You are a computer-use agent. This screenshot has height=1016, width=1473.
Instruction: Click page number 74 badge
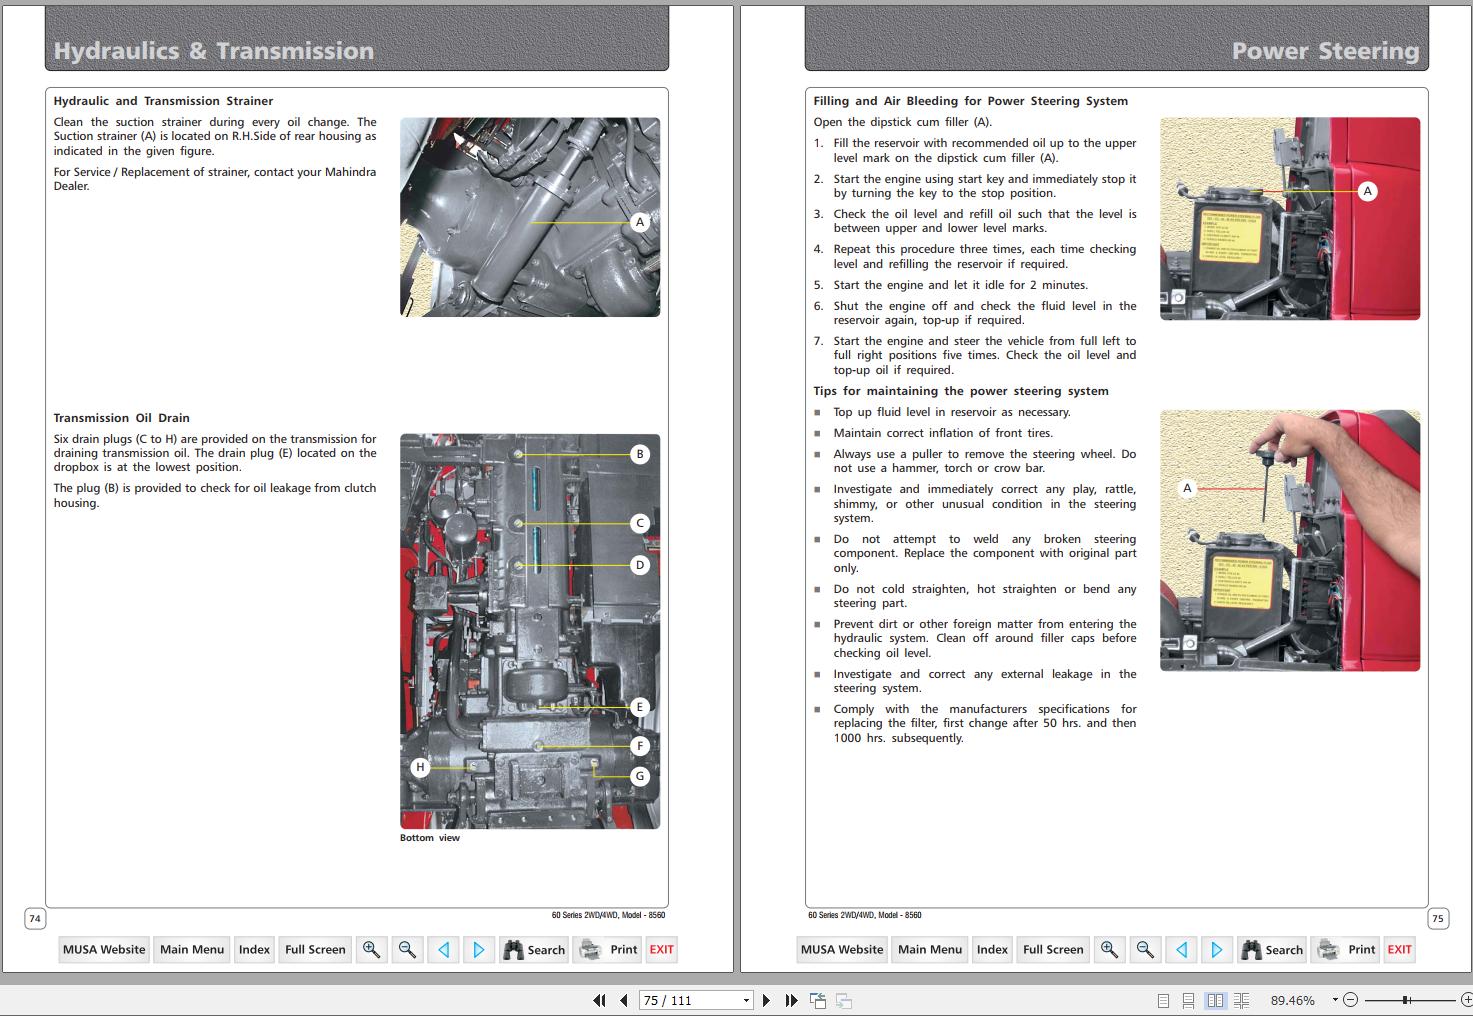35,918
